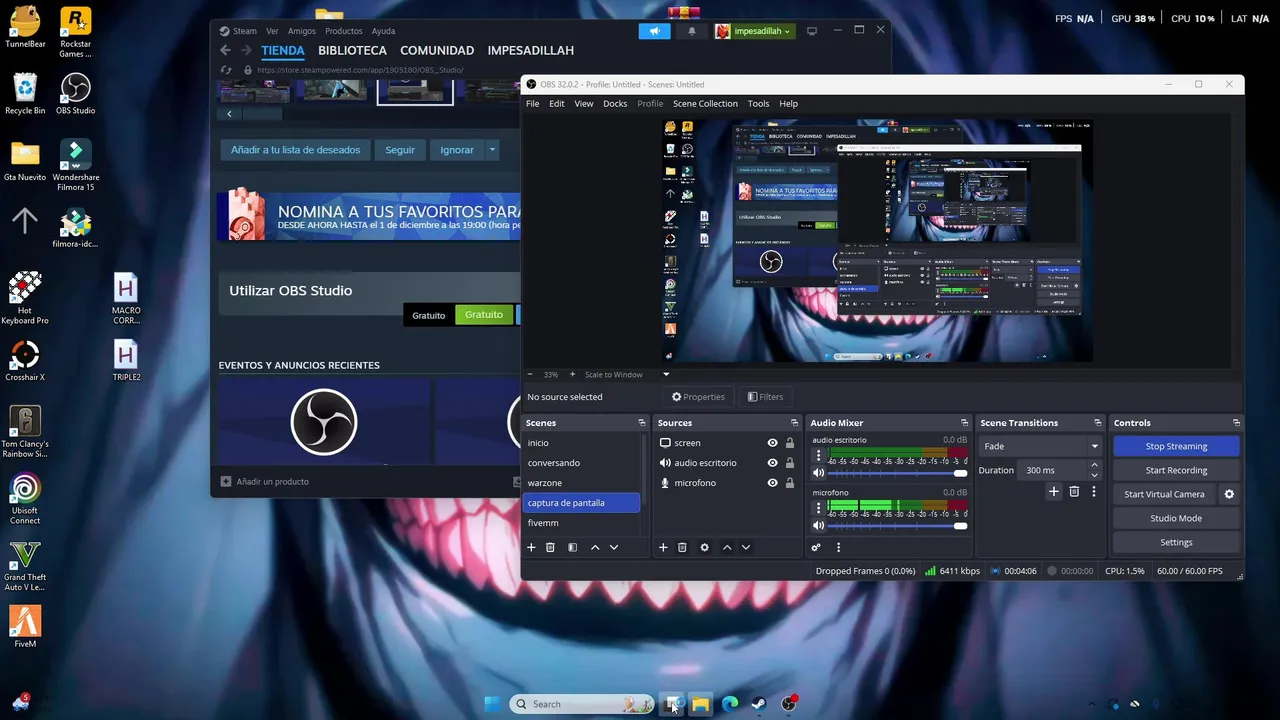
Task: Add a new scene with the plus icon
Action: coord(531,547)
